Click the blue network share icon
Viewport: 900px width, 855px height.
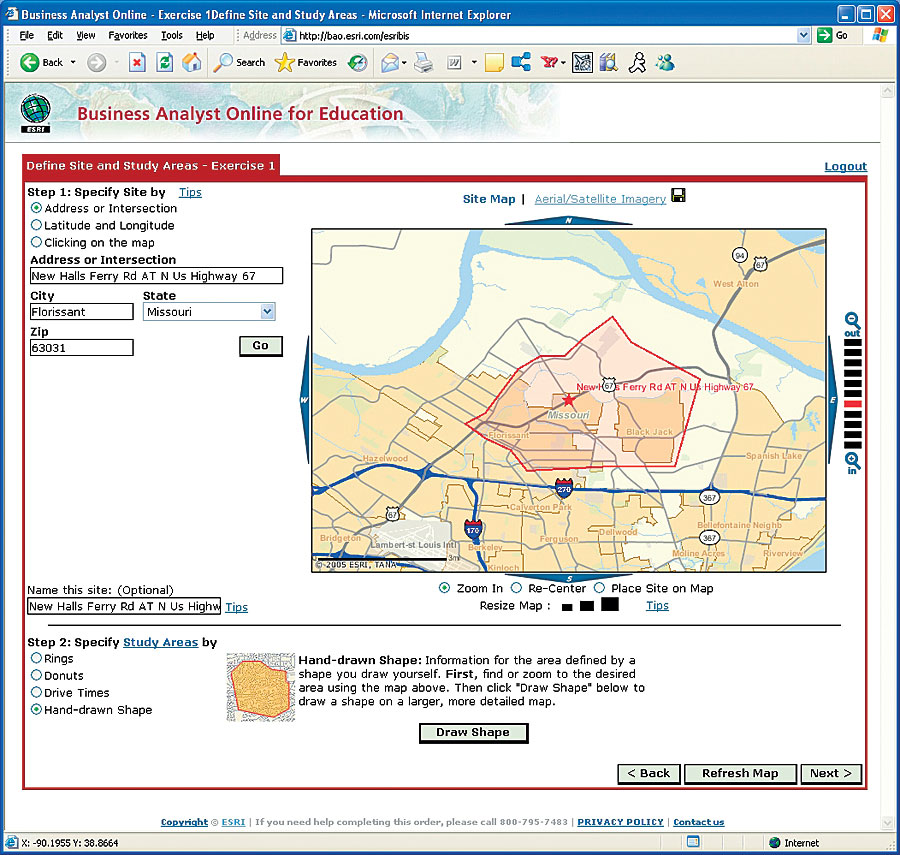click(x=521, y=62)
